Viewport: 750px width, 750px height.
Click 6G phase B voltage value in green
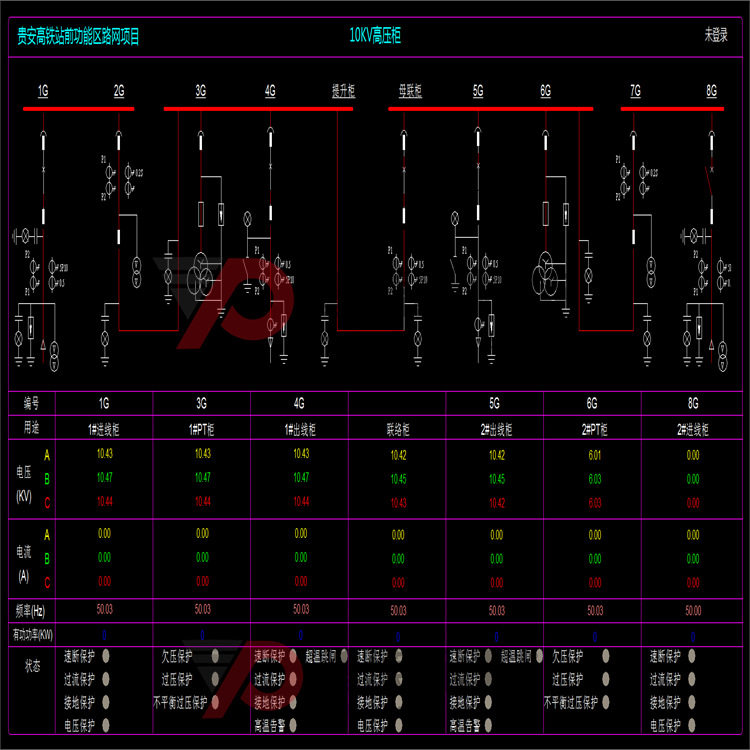595,479
